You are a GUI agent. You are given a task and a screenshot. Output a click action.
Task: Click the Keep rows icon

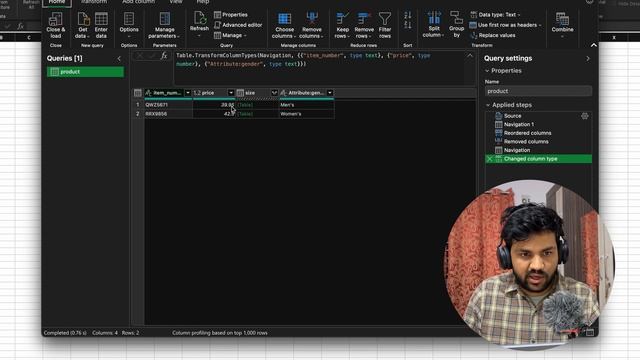click(x=342, y=19)
